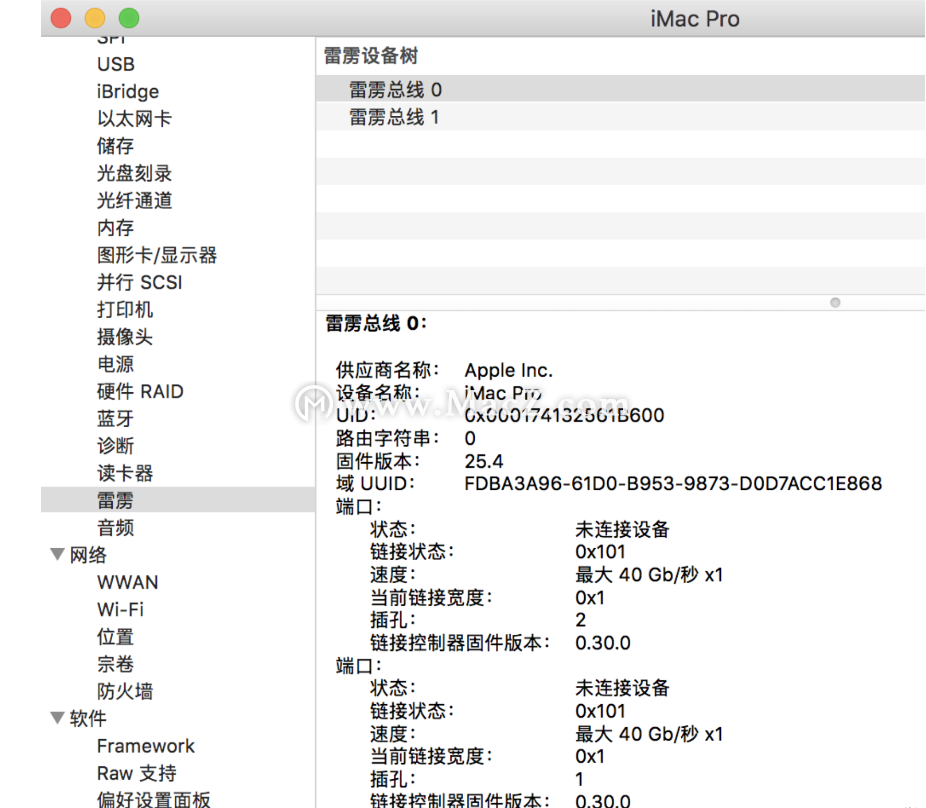Zoom the window with the green button
The height and width of the screenshot is (808, 926).
click(129, 18)
